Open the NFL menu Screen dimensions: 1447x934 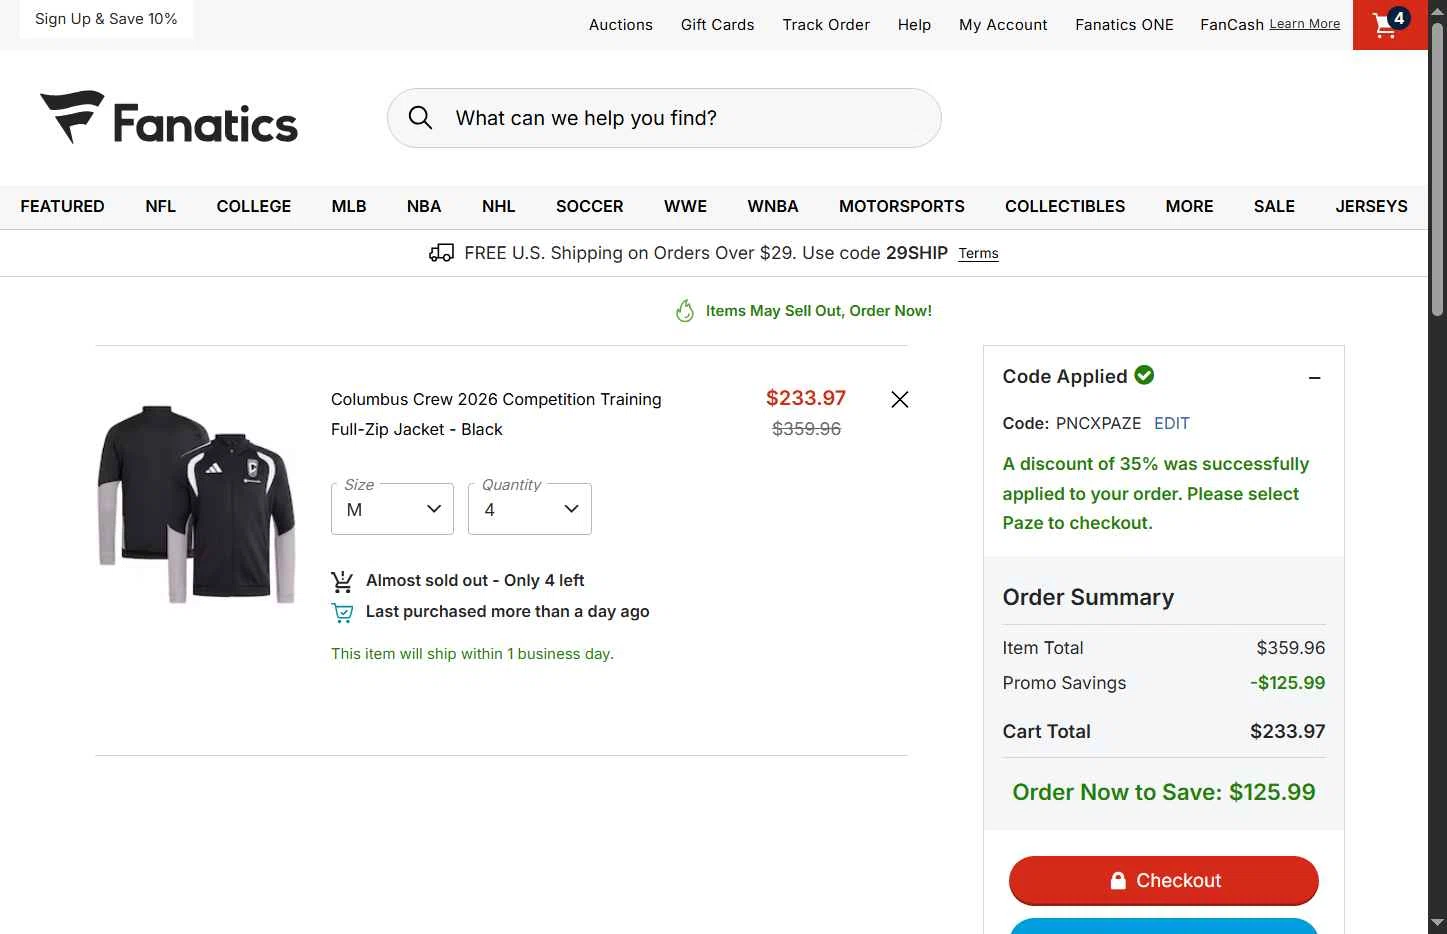pyautogui.click(x=160, y=206)
